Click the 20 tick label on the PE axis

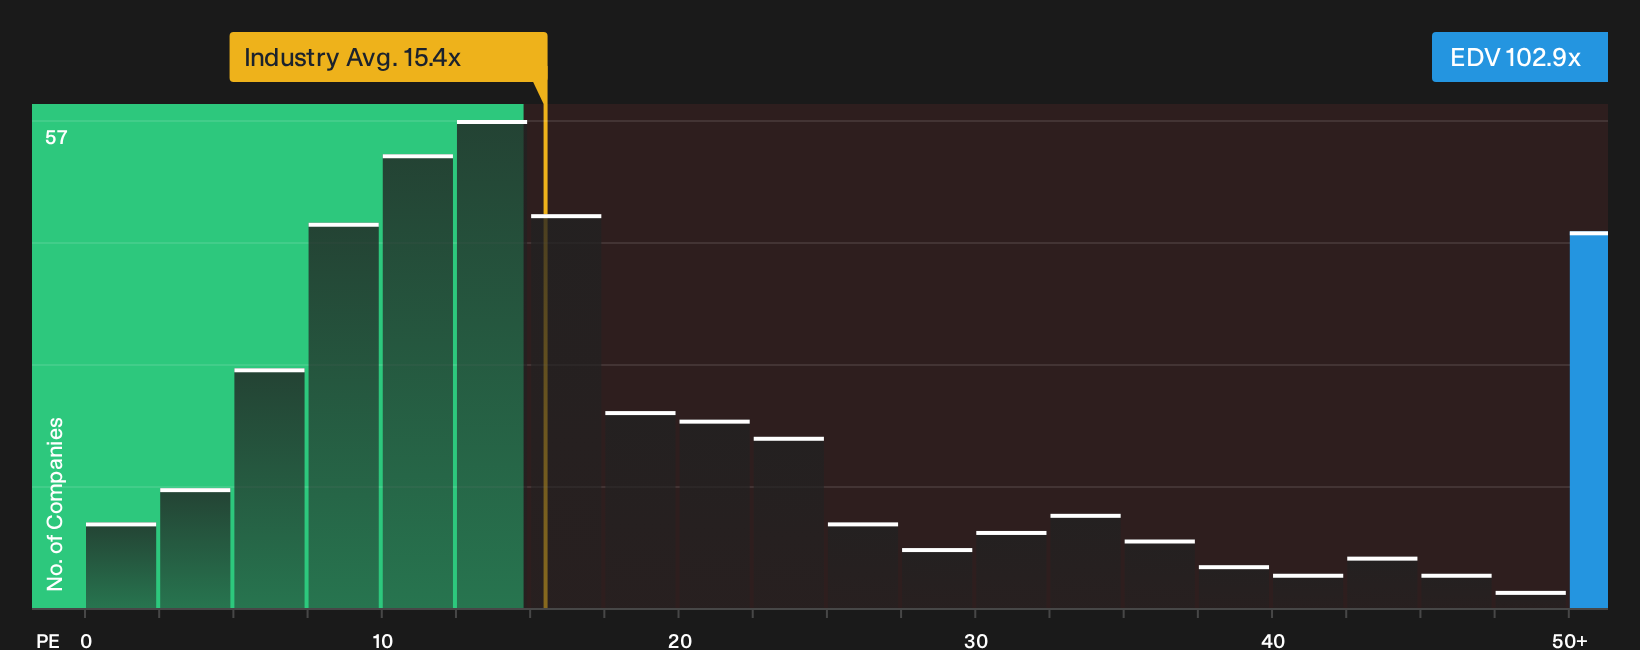pyautogui.click(x=679, y=640)
